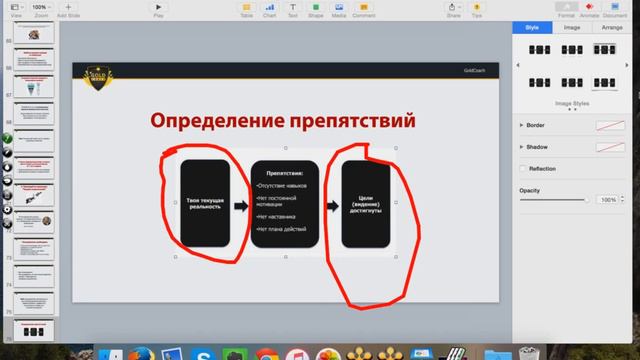
Task: Switch to the Image tab
Action: (x=572, y=27)
